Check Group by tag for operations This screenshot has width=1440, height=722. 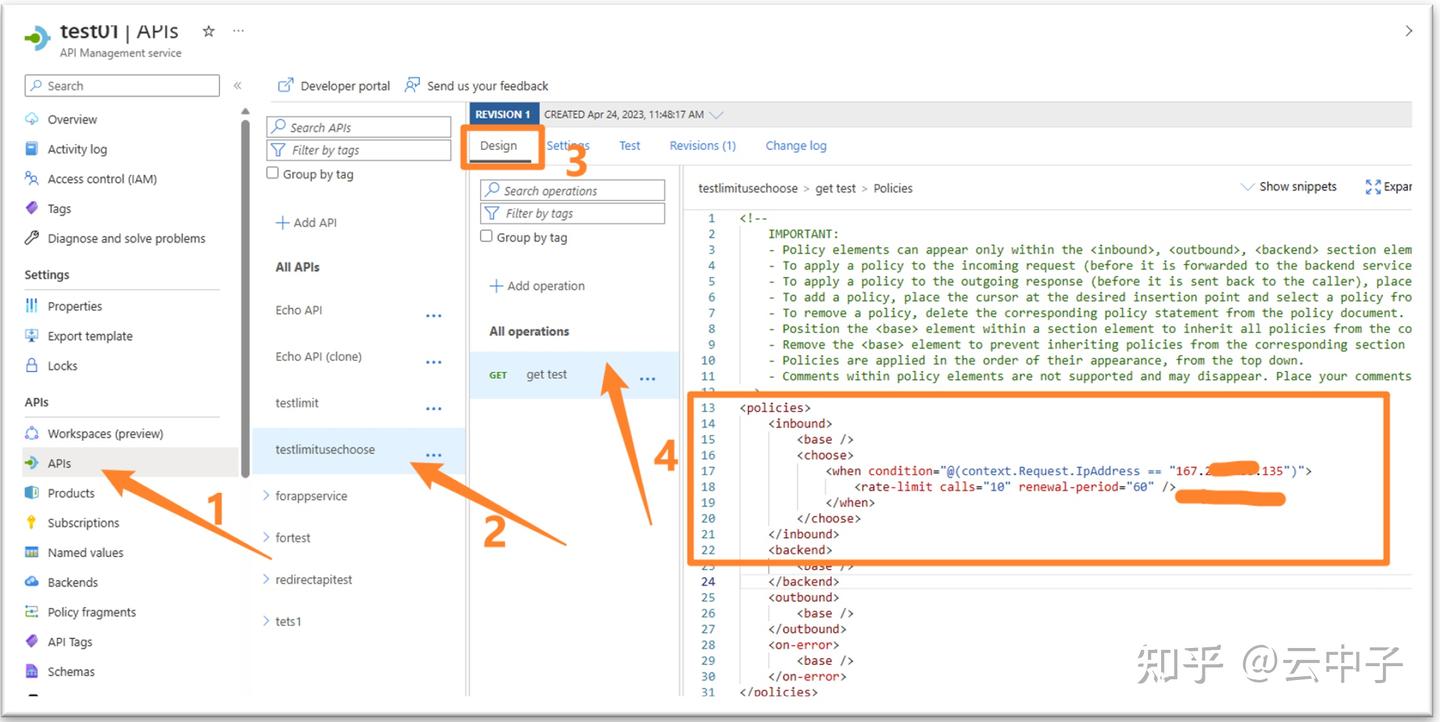tap(487, 237)
